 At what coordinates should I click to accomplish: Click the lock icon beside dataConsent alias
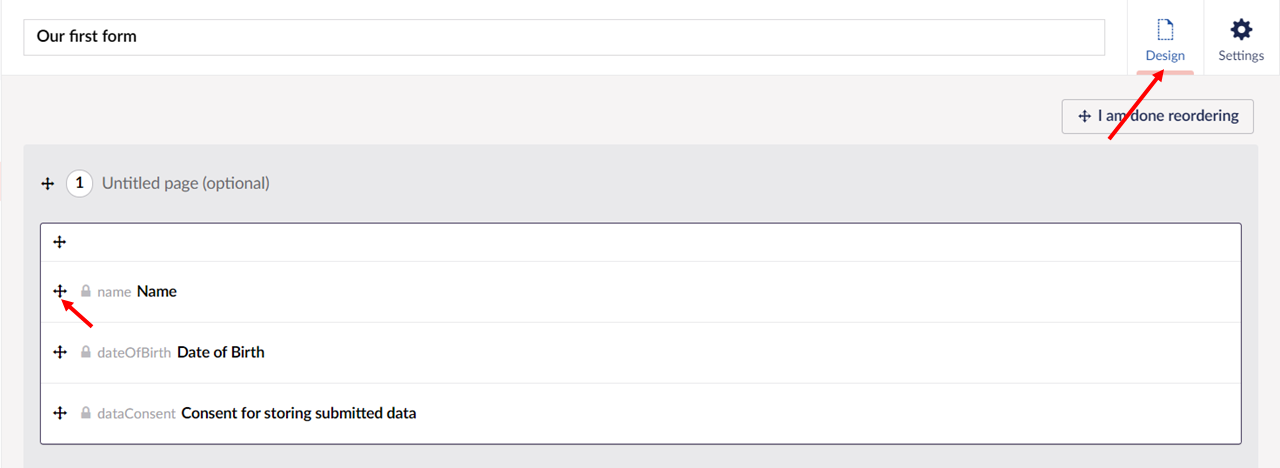click(86, 413)
